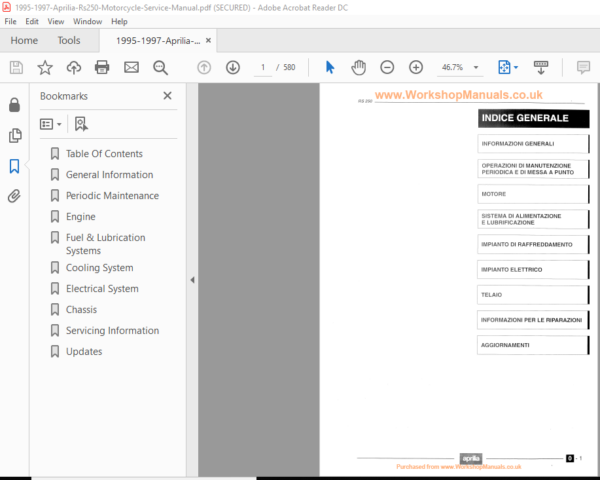
Task: Click the Save file icon
Action: (x=16, y=68)
